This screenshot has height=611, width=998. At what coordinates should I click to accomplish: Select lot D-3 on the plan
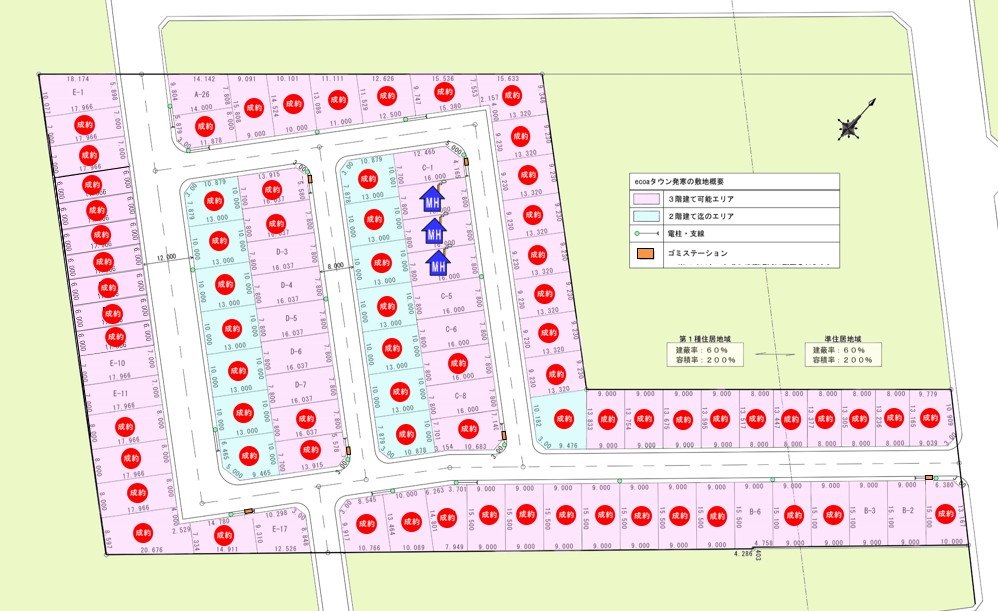tap(282, 252)
